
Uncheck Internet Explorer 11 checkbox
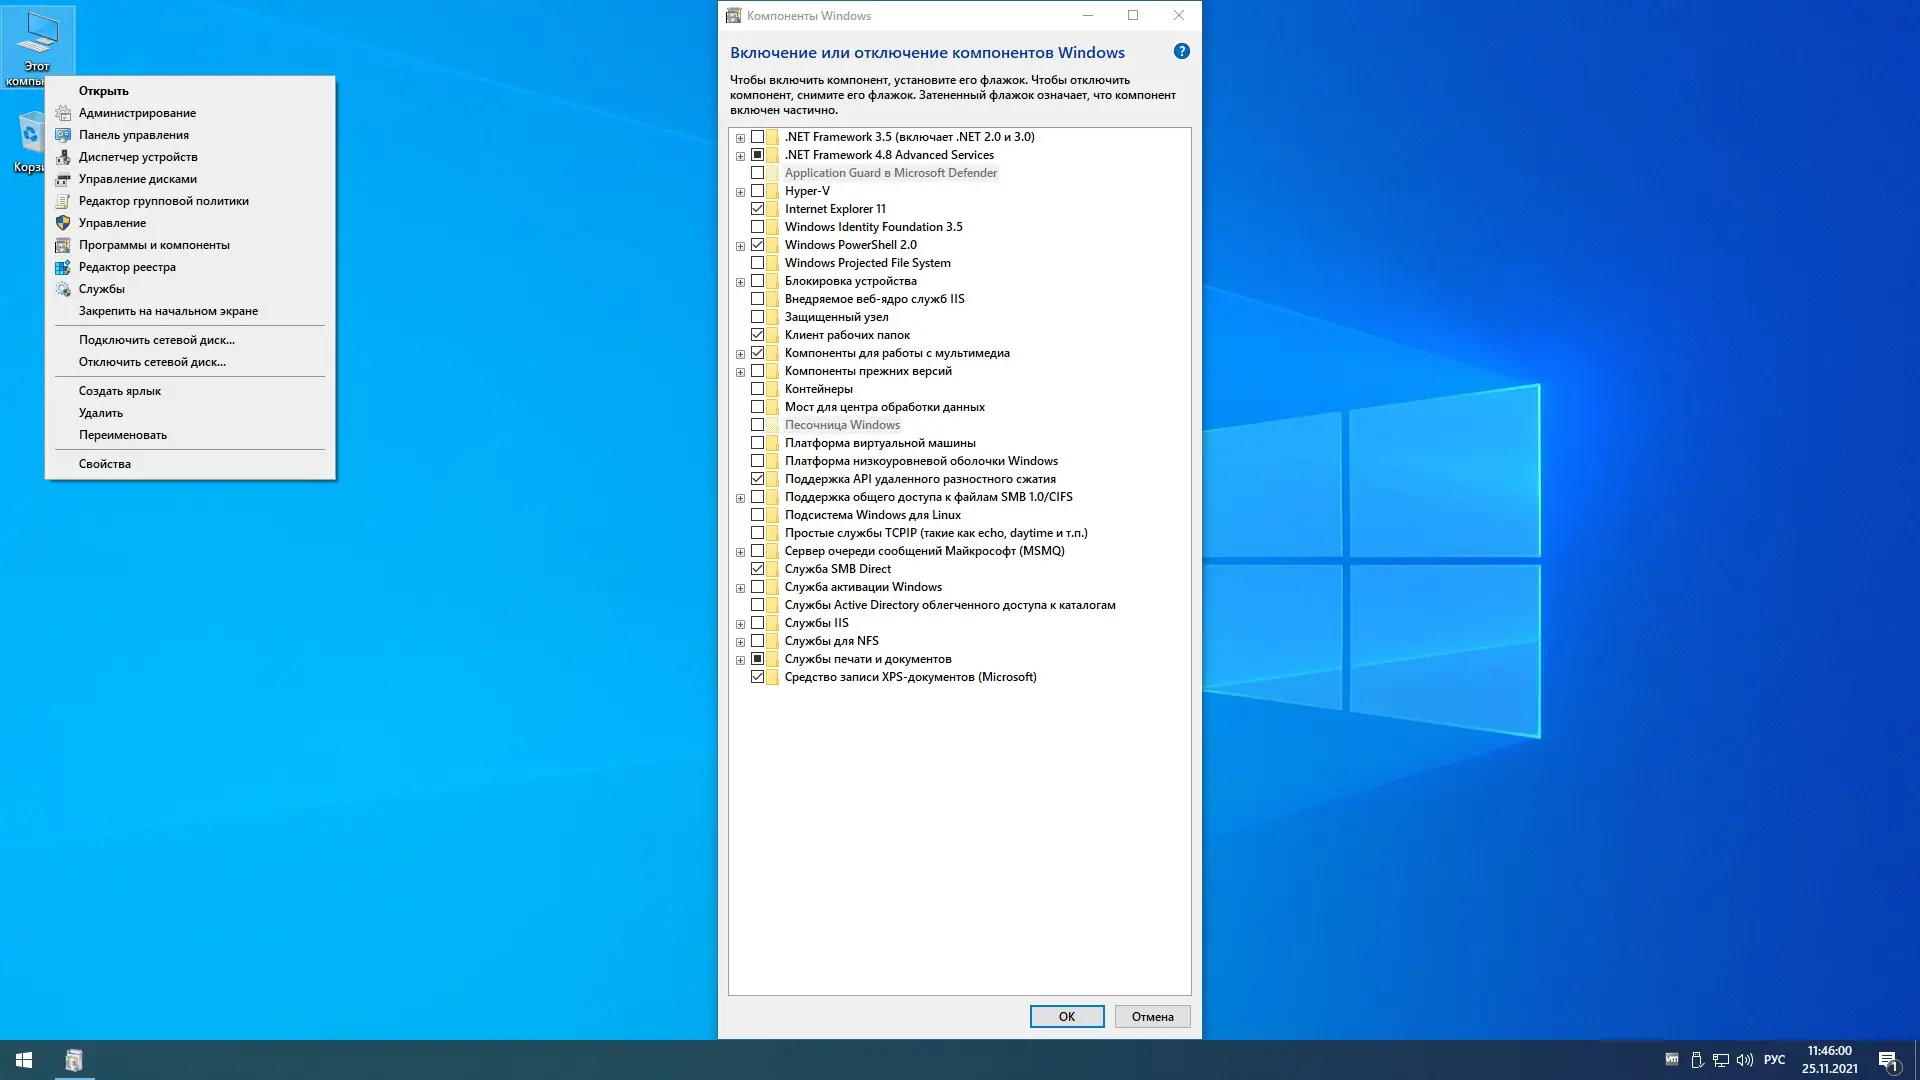point(757,209)
